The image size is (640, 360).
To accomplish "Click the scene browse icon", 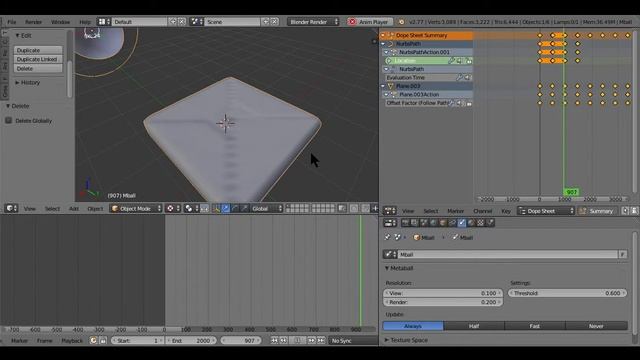I will tap(196, 22).
